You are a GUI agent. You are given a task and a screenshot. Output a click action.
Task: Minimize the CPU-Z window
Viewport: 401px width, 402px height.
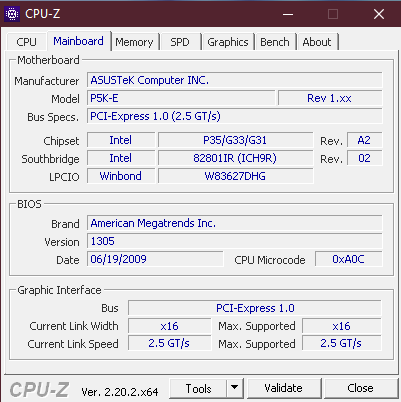click(x=288, y=14)
